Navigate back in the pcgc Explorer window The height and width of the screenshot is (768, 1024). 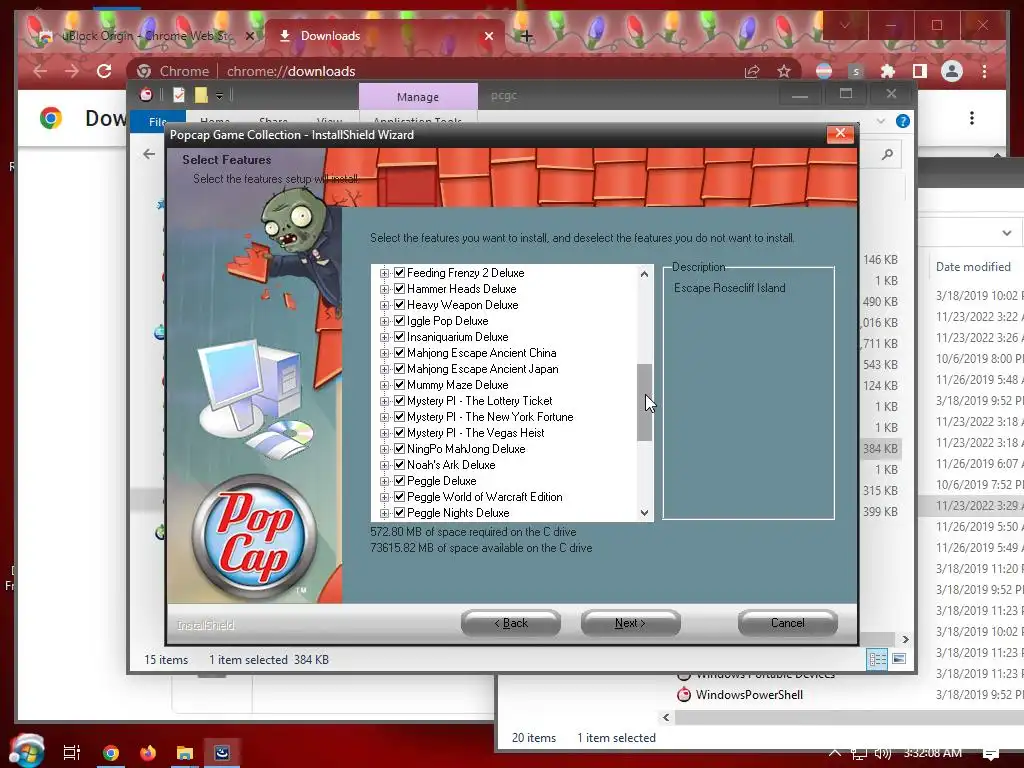tap(149, 154)
